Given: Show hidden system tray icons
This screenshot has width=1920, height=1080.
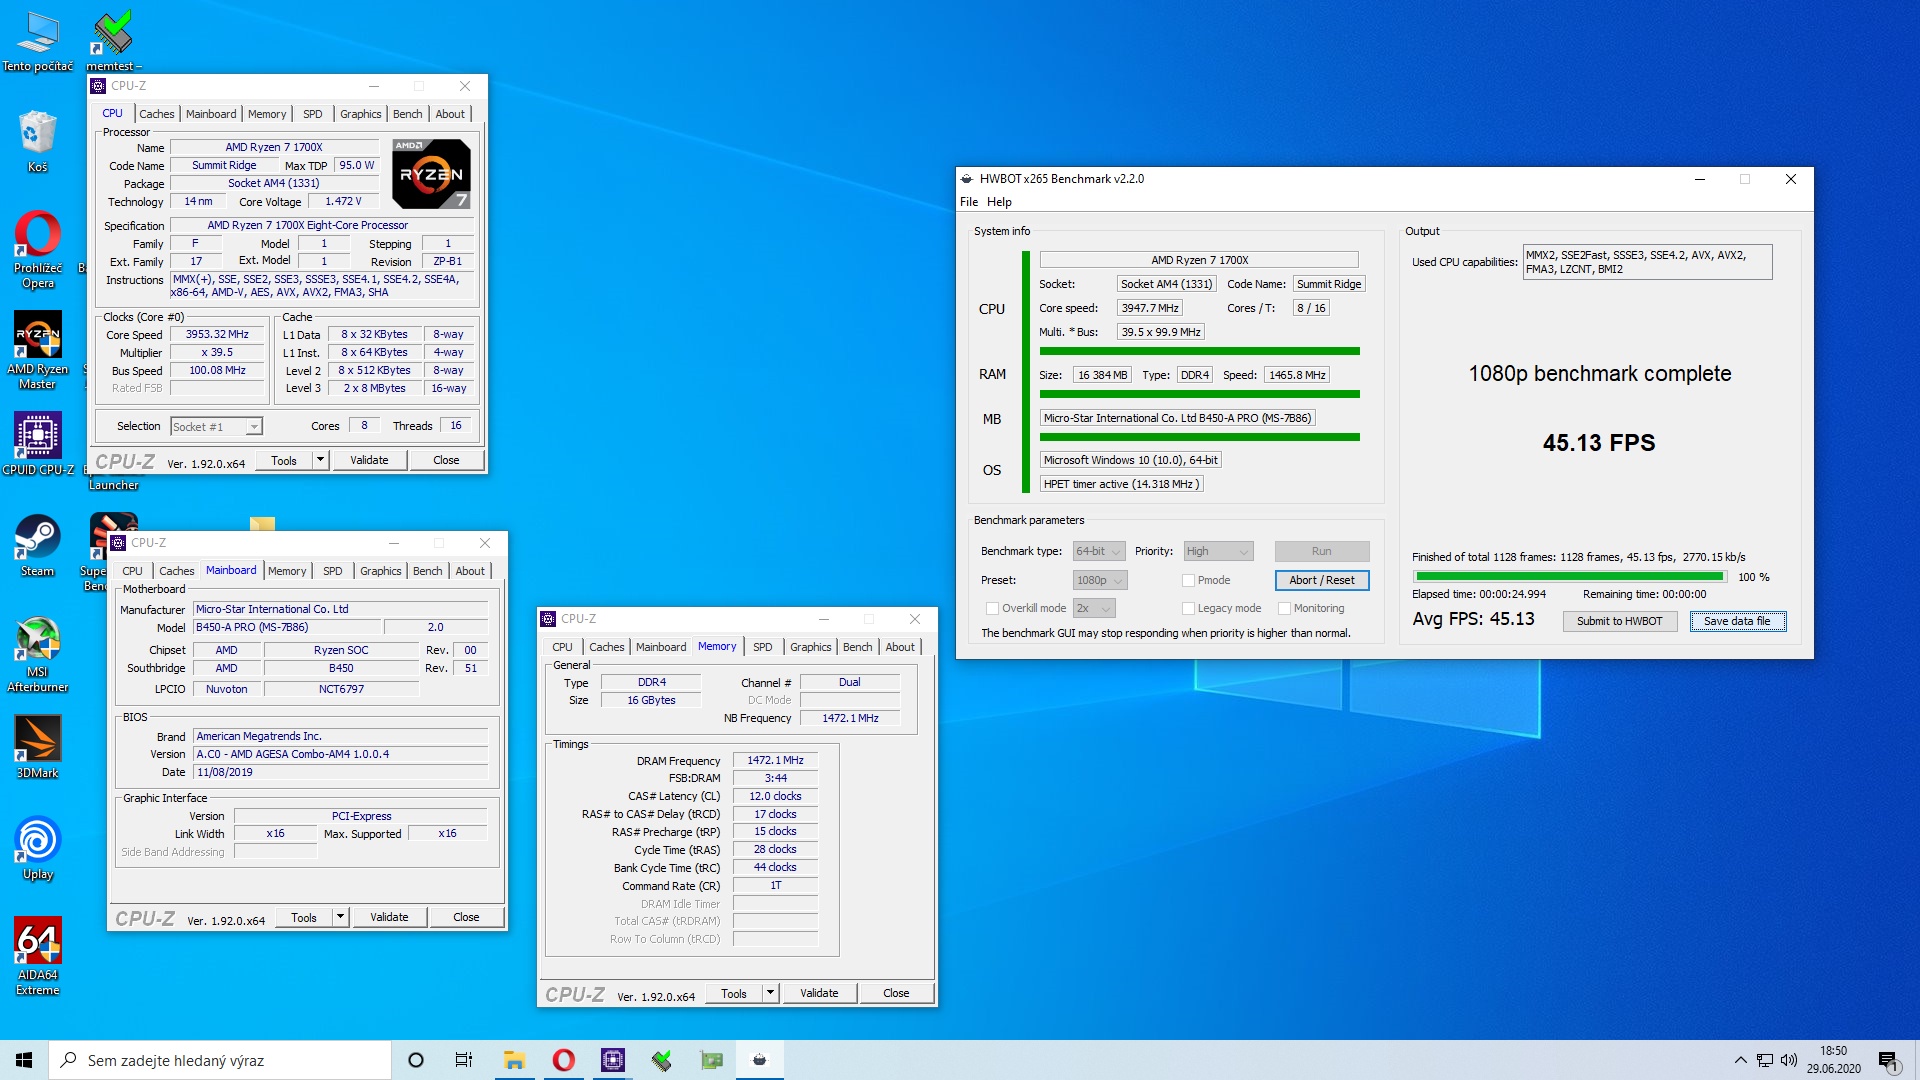Looking at the screenshot, I should tap(1741, 1060).
